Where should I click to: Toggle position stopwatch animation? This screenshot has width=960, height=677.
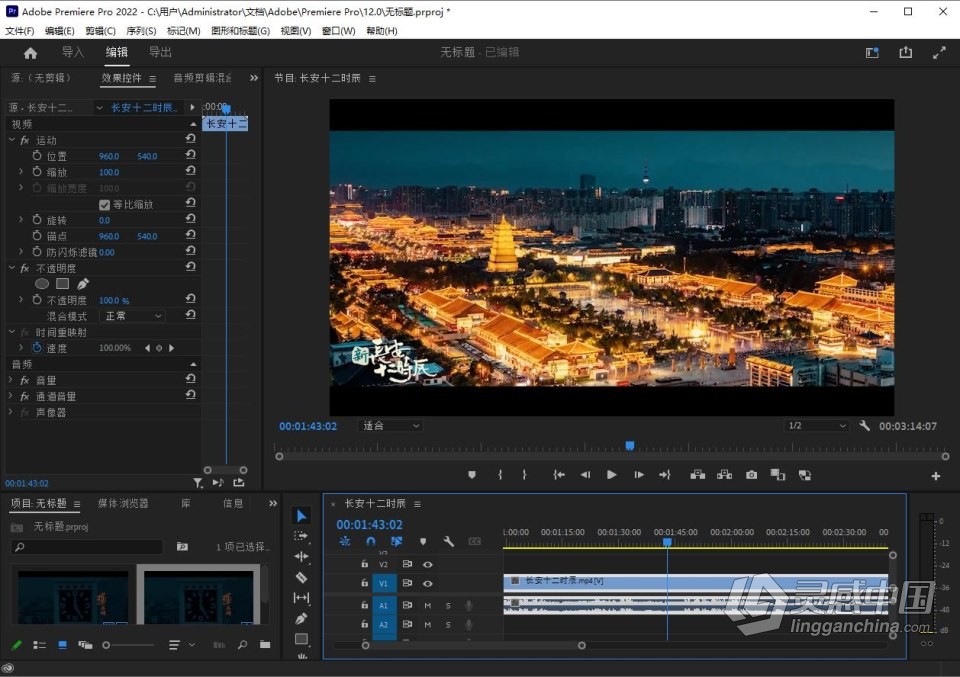pyautogui.click(x=37, y=156)
